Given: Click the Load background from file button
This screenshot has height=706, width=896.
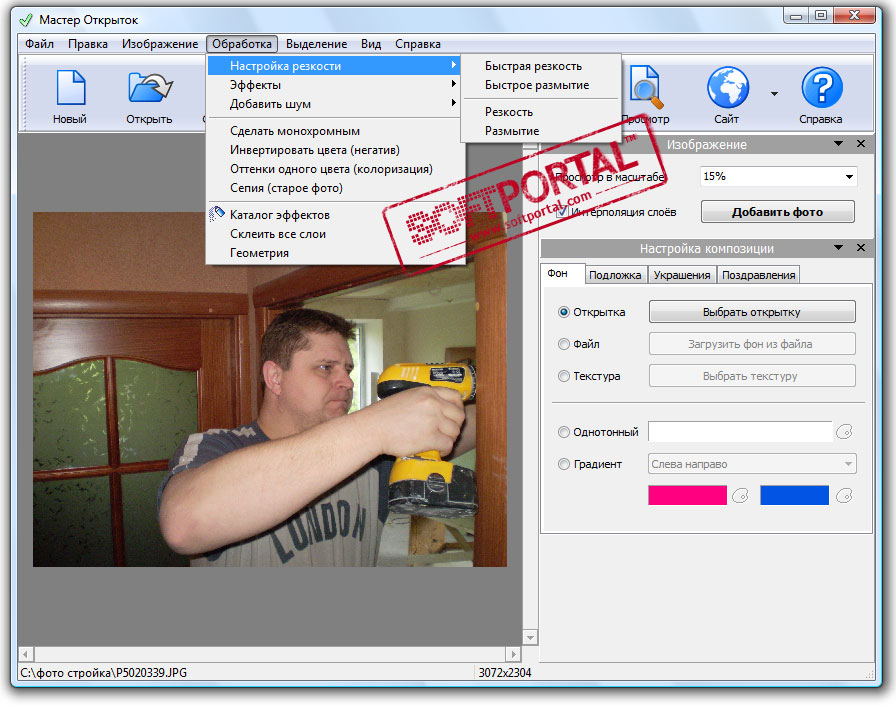Looking at the screenshot, I should [x=752, y=344].
